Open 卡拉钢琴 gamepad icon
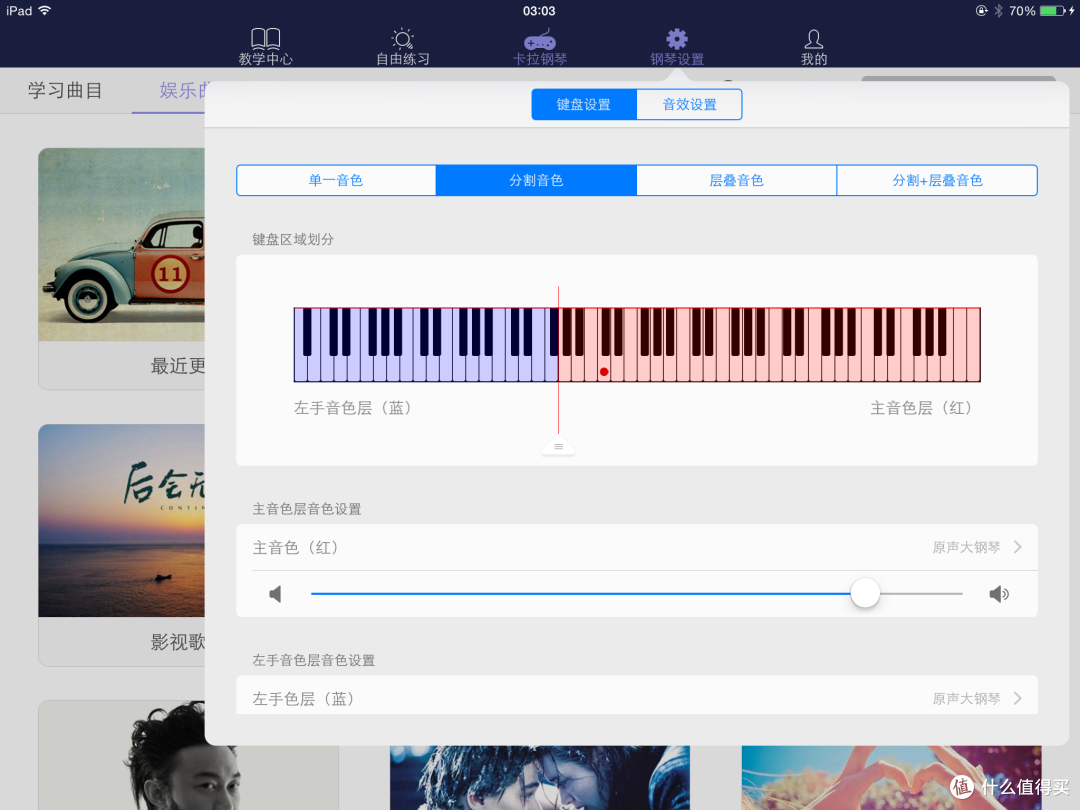The width and height of the screenshot is (1080, 810). click(539, 40)
